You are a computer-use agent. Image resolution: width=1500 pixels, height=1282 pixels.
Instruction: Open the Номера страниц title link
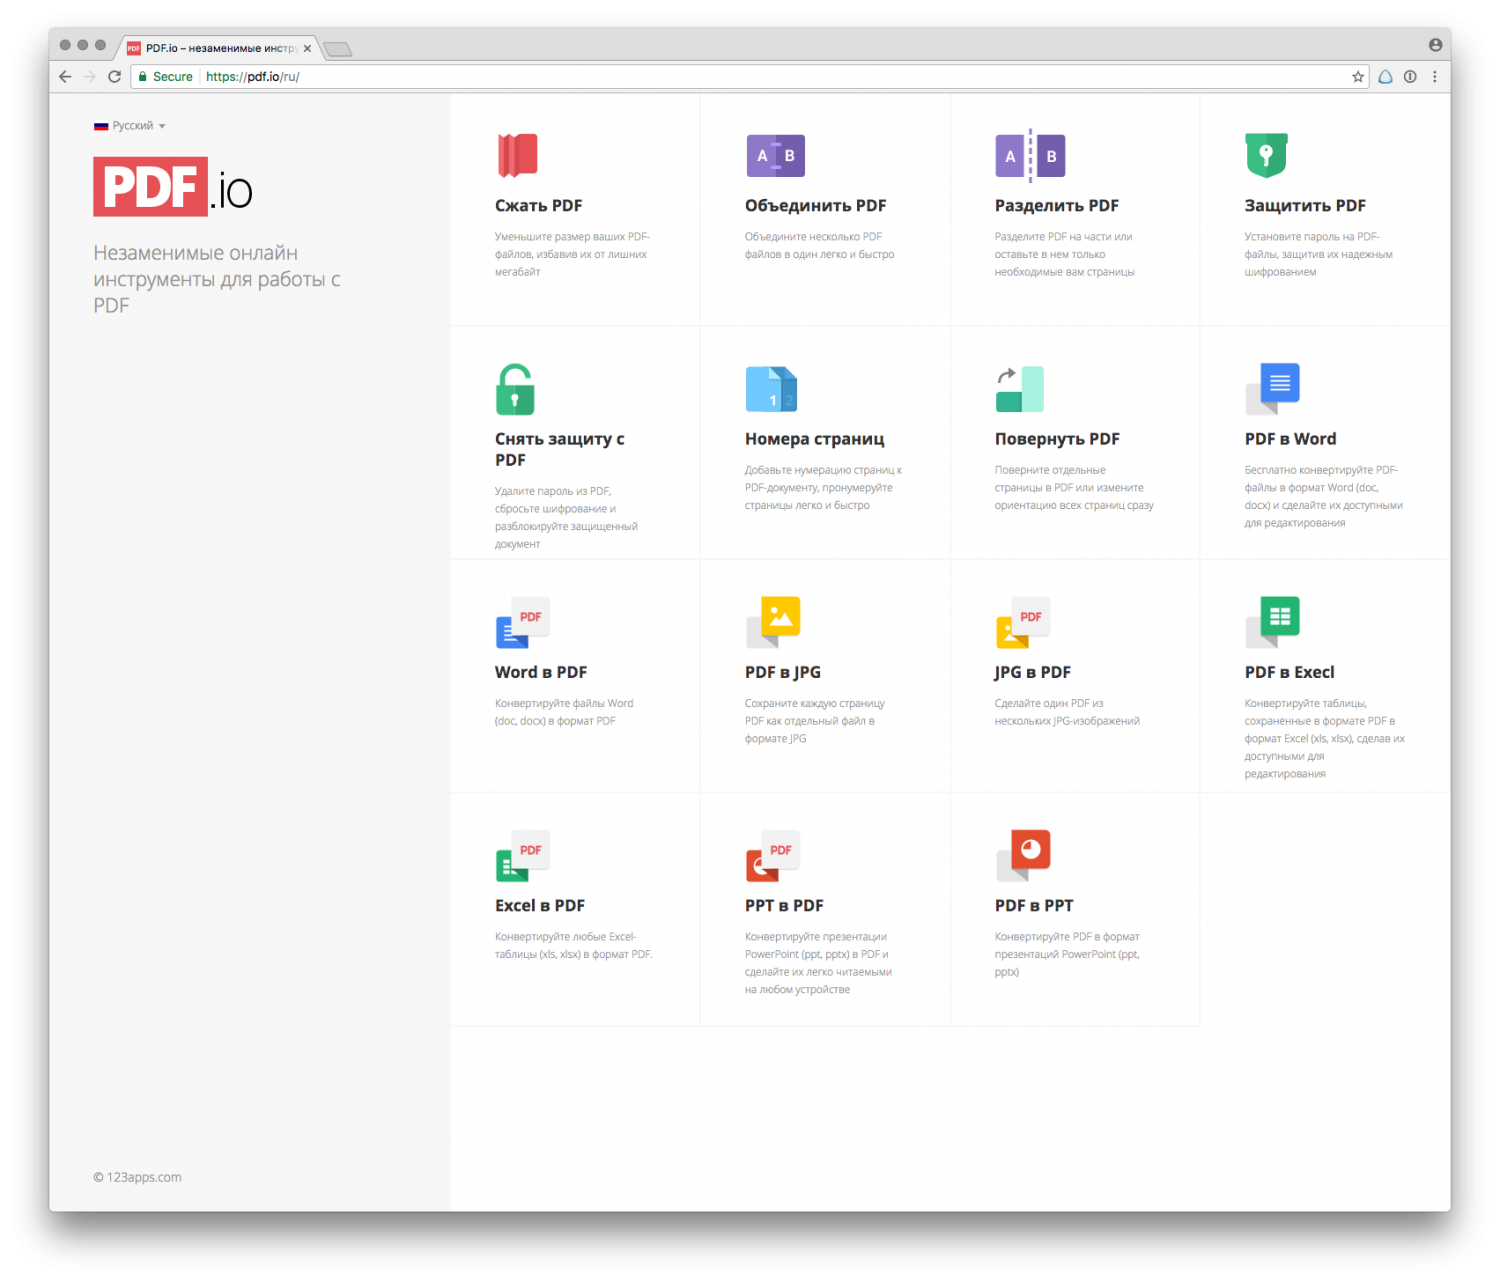point(815,439)
